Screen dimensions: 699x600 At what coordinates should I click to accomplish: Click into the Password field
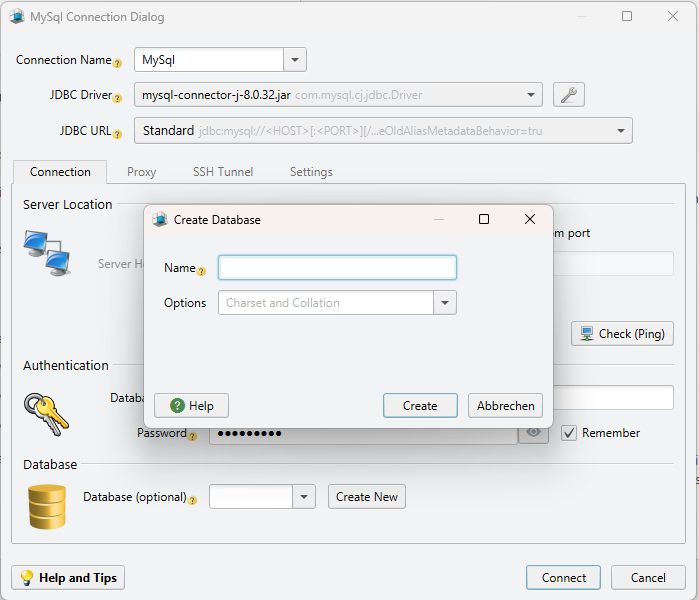[x=363, y=433]
